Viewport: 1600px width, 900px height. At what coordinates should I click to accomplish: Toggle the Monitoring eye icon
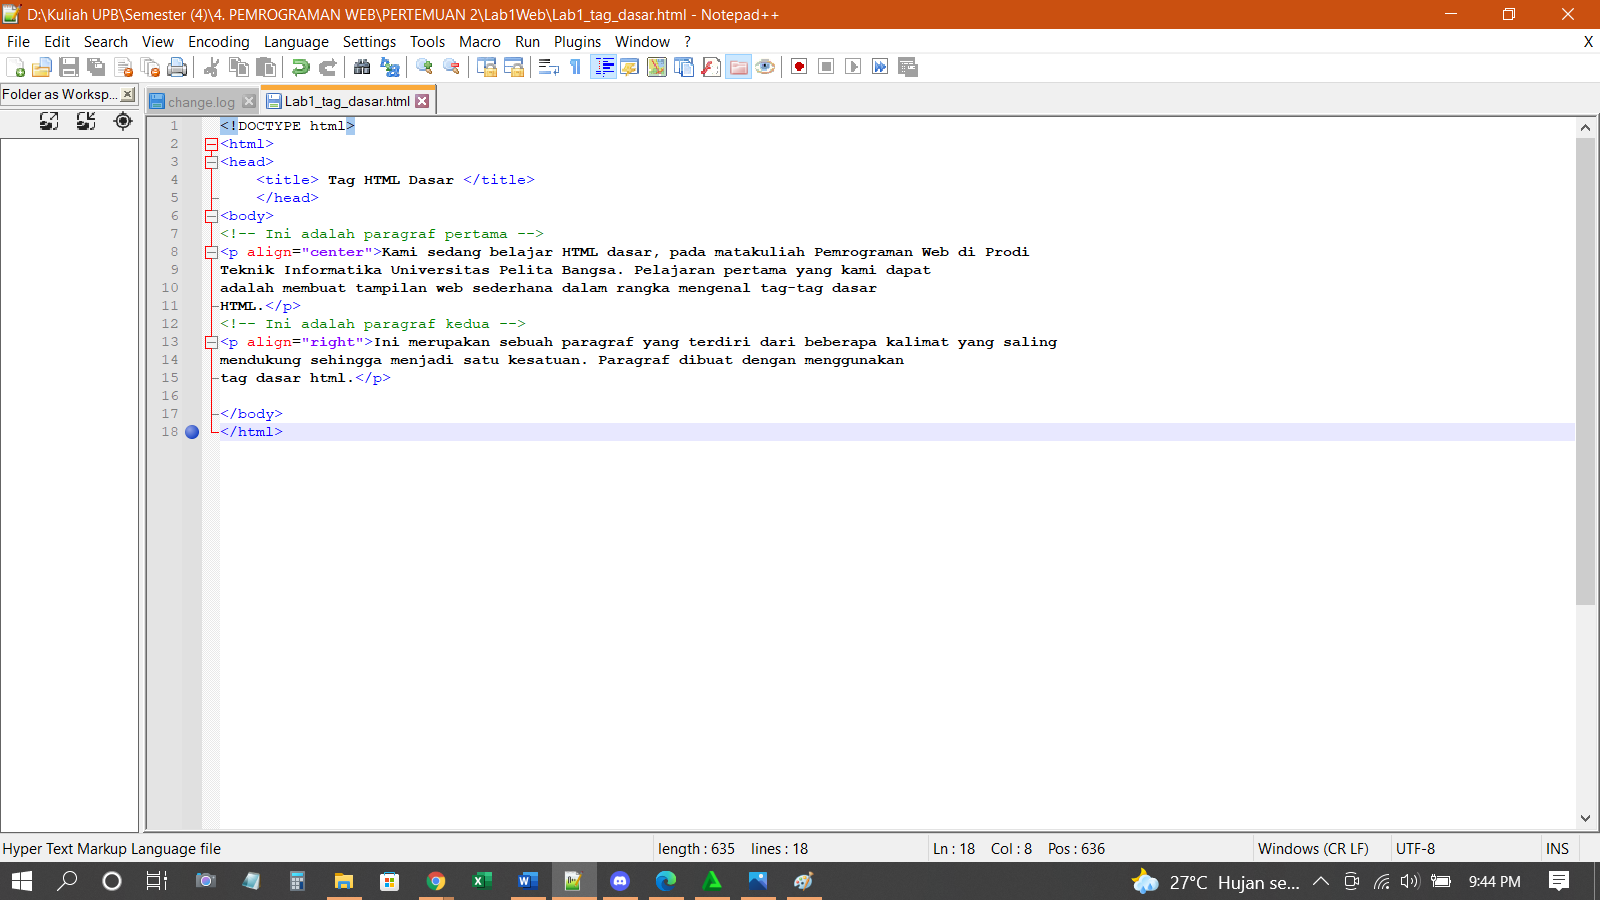point(765,67)
